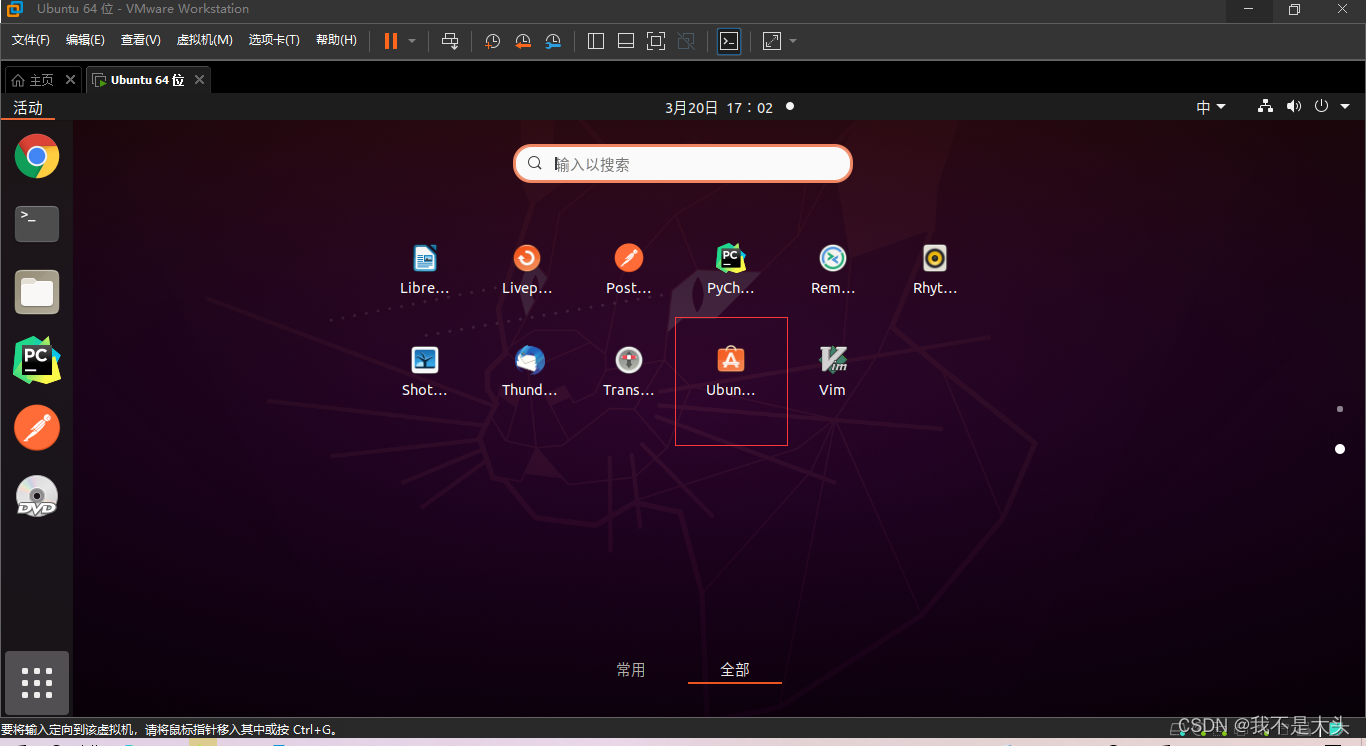Open the clock and calendar at 3月20日
Viewport: 1366px width, 746px height.
coord(719,107)
